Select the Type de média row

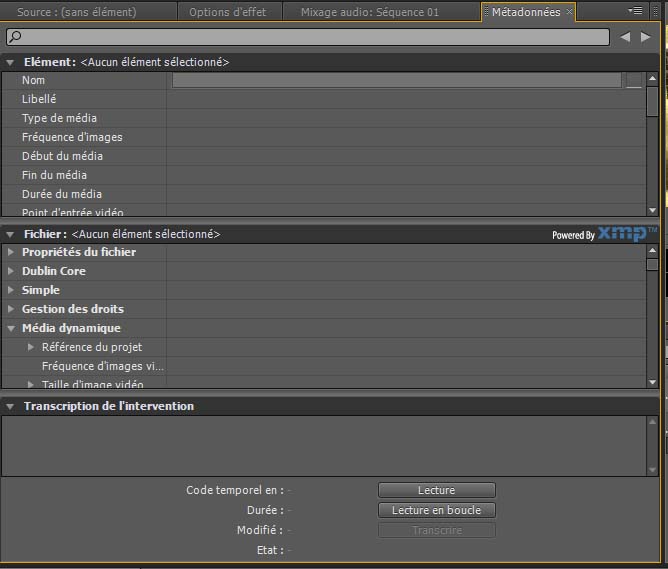tap(324, 118)
